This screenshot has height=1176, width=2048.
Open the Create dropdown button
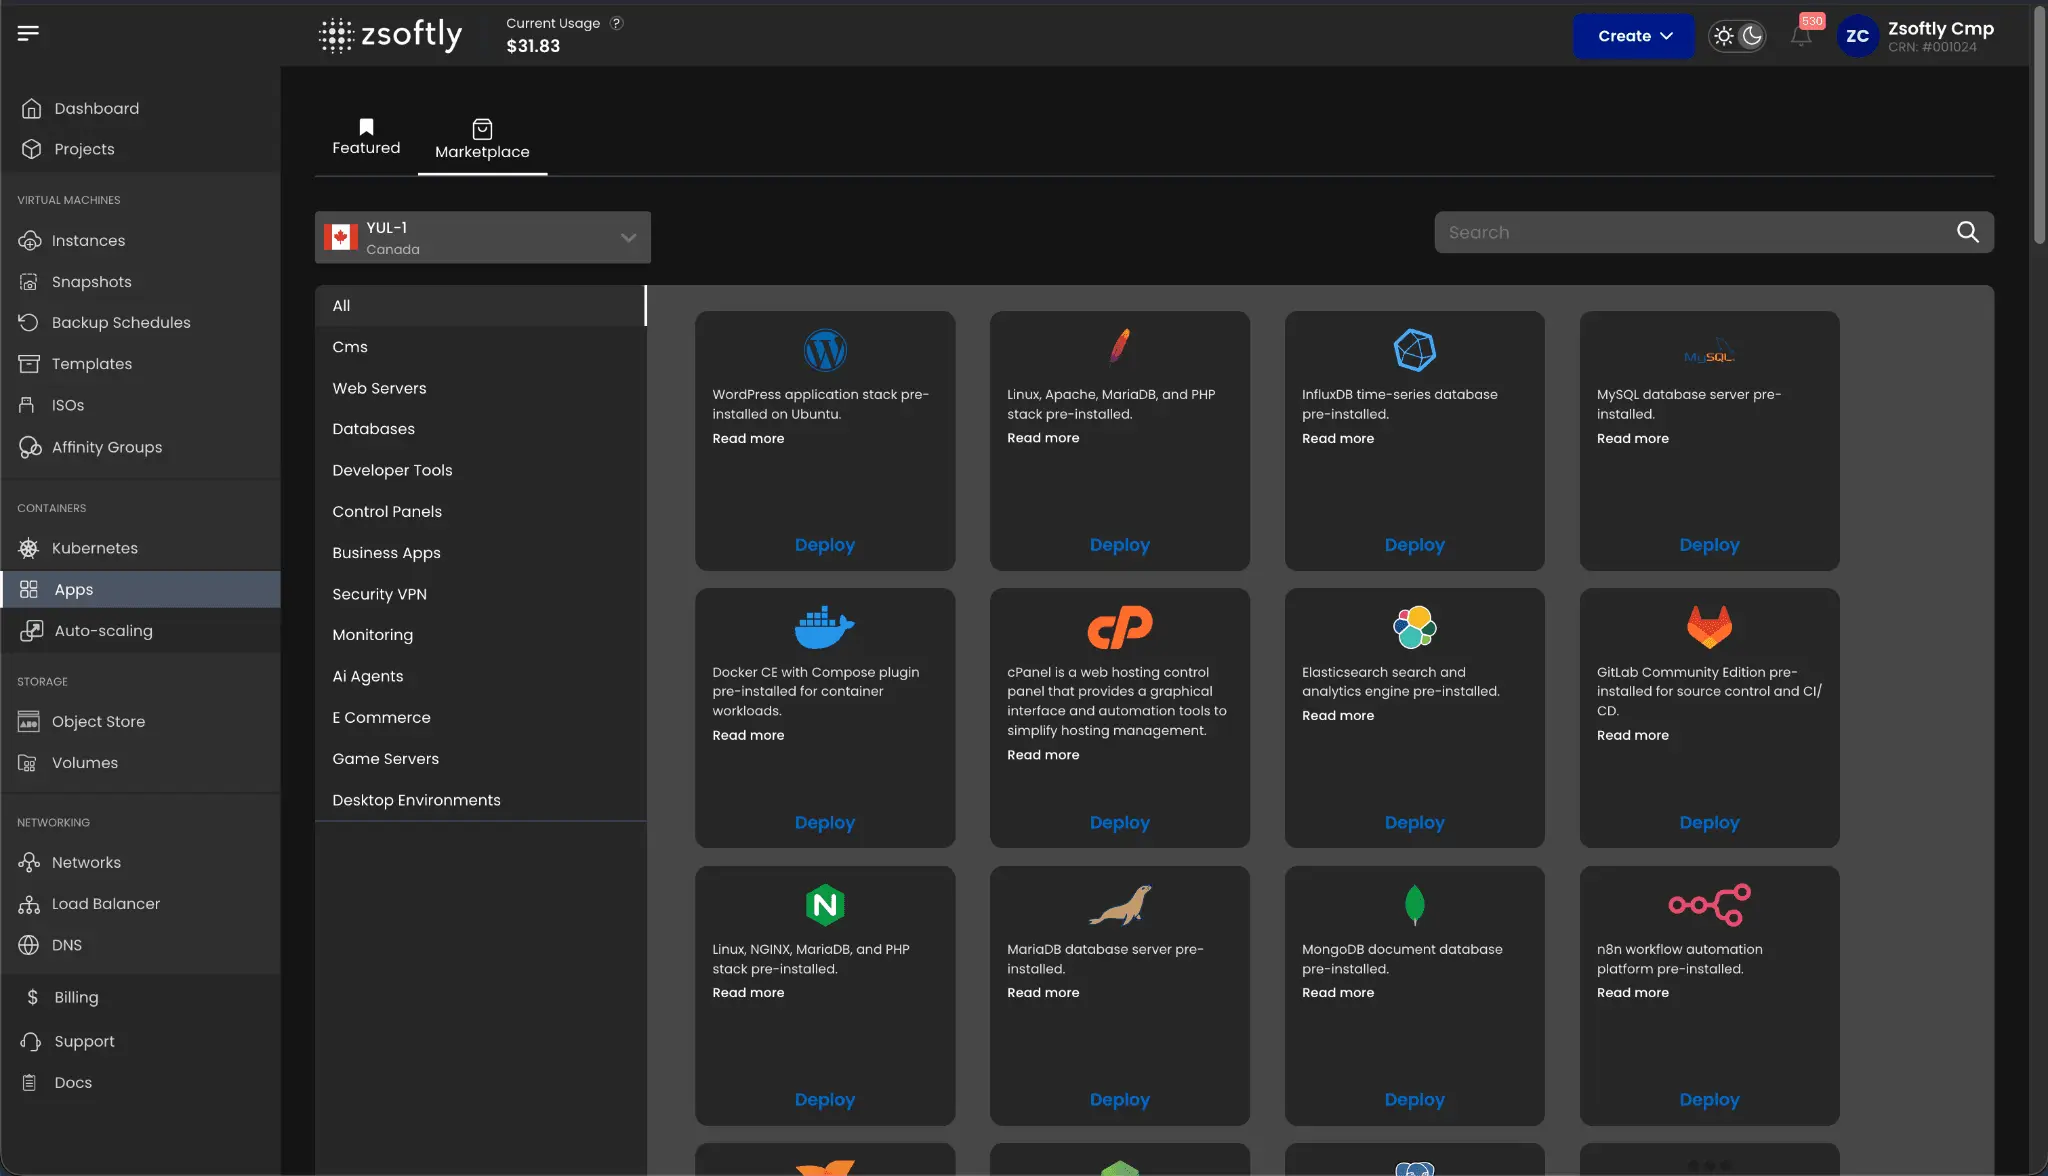tap(1634, 36)
